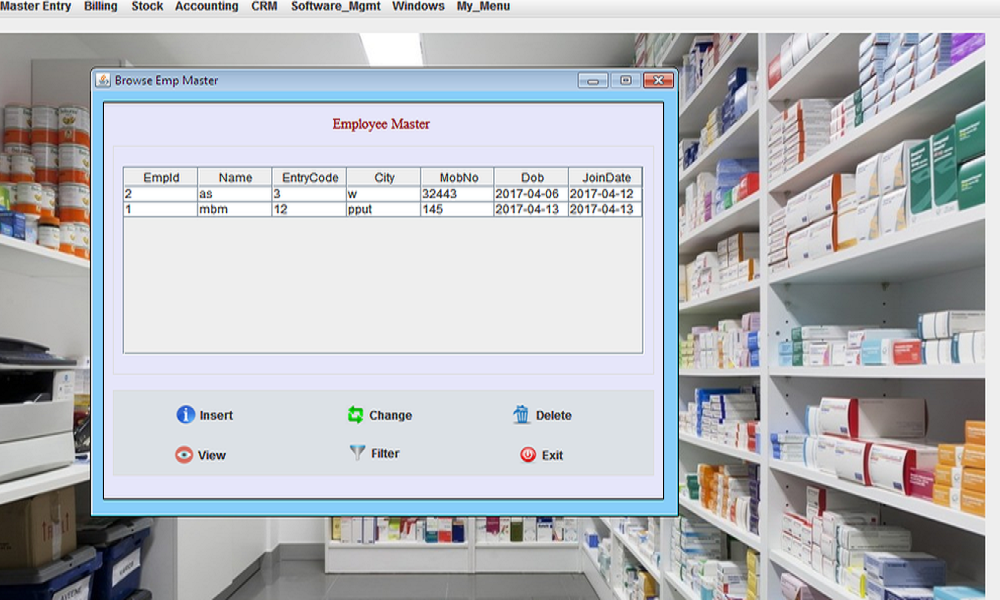The image size is (1000, 600).
Task: Sort by the EmpId column header
Action: click(x=161, y=178)
